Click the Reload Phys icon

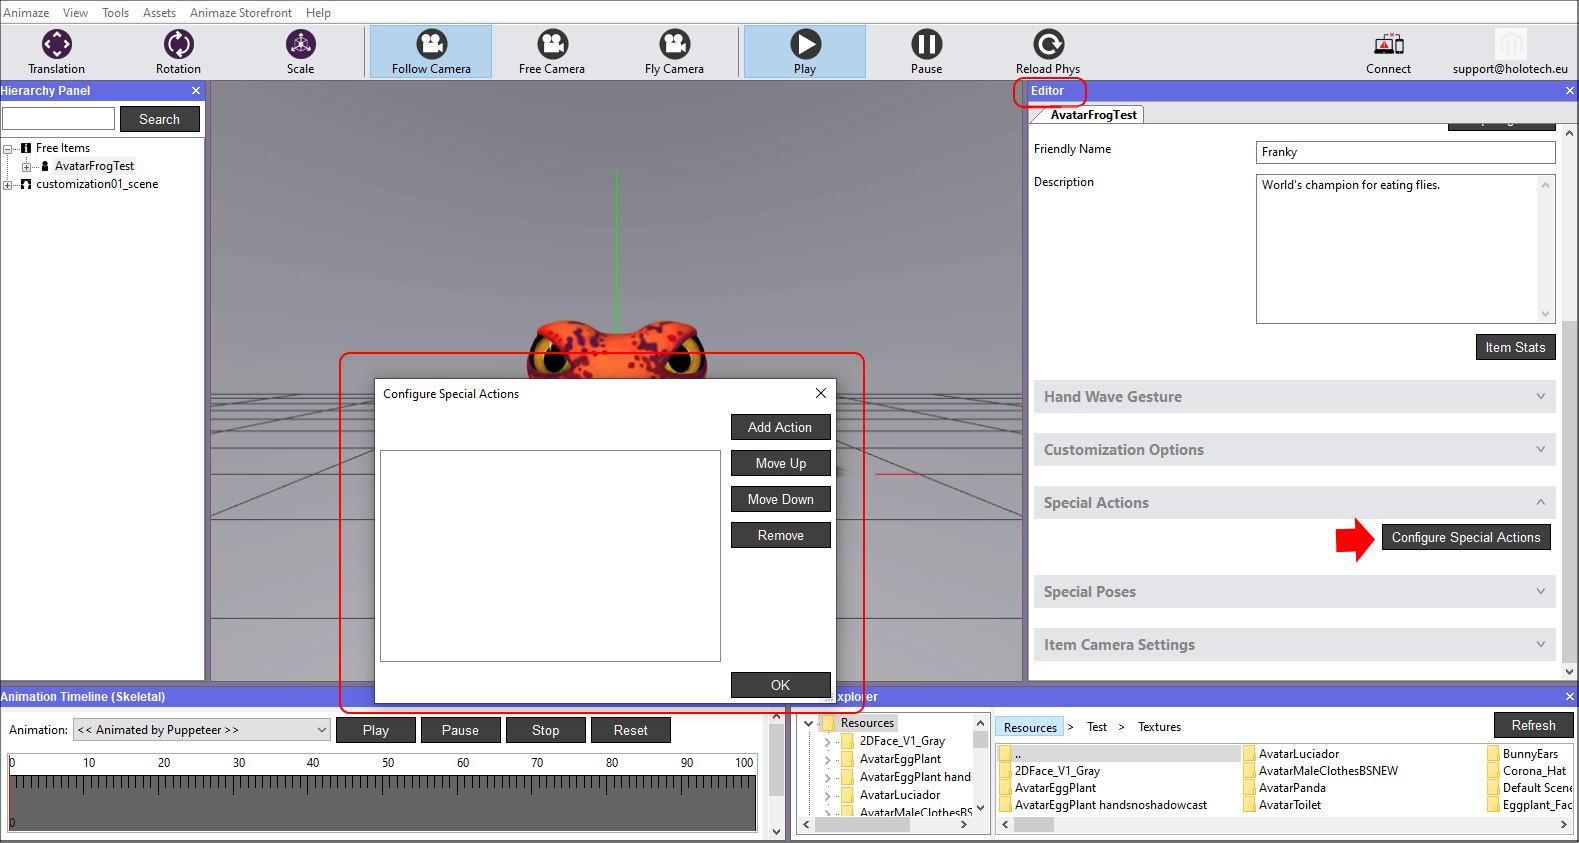pyautogui.click(x=1048, y=44)
